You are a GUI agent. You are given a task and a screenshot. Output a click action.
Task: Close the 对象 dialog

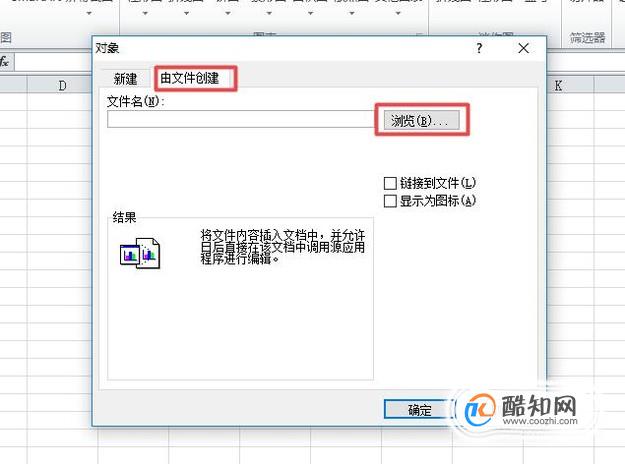coord(523,49)
